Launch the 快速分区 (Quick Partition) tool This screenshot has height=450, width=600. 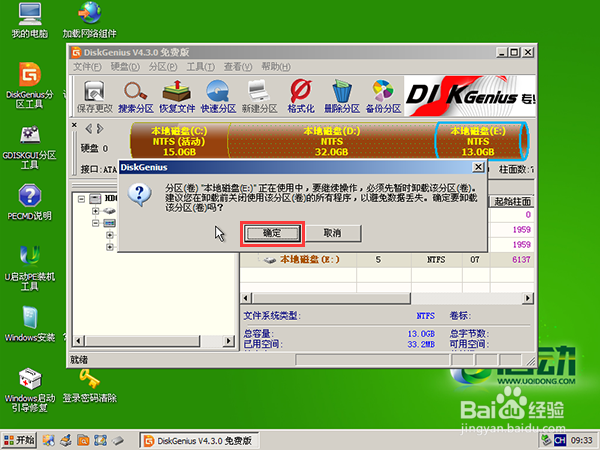[218, 97]
